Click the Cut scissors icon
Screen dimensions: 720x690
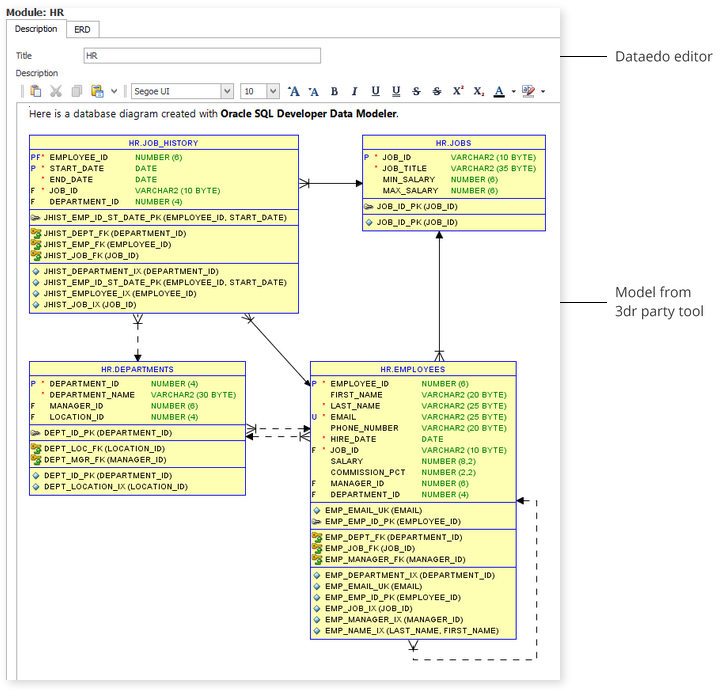click(56, 91)
